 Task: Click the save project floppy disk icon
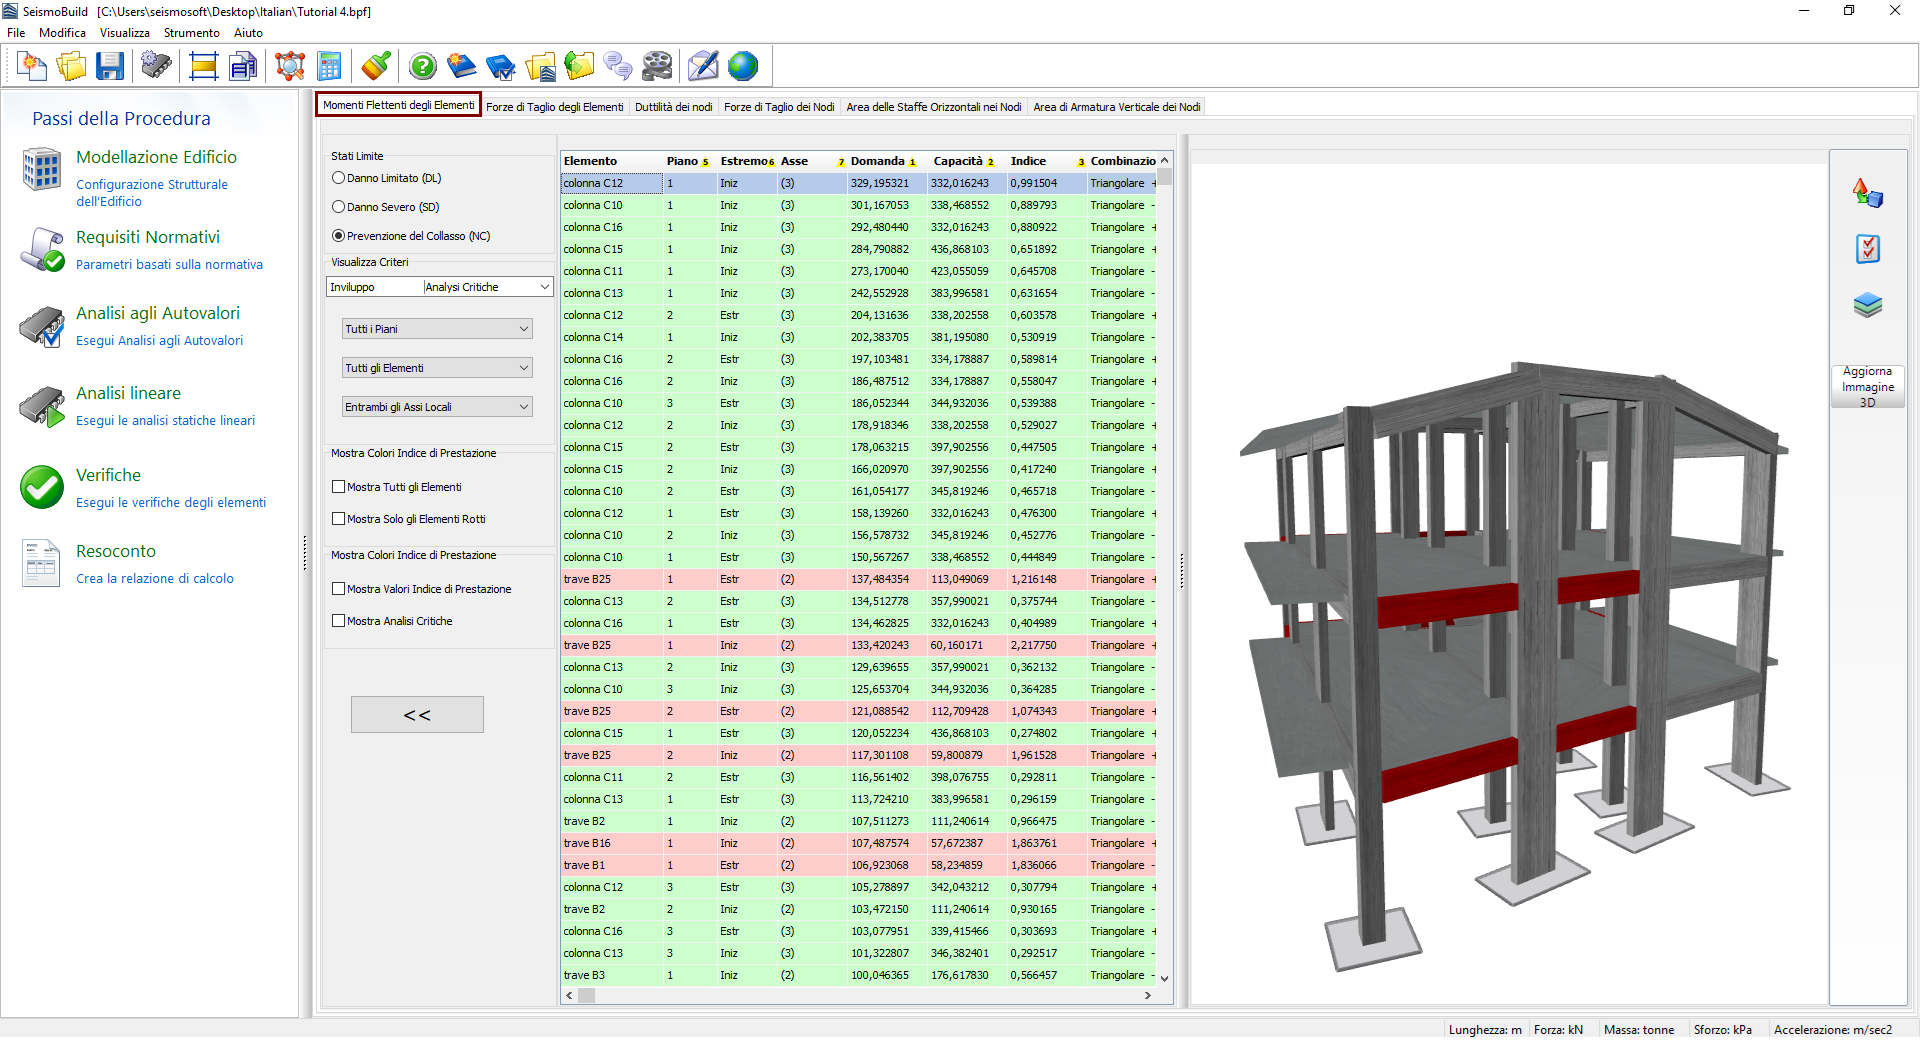[110, 67]
